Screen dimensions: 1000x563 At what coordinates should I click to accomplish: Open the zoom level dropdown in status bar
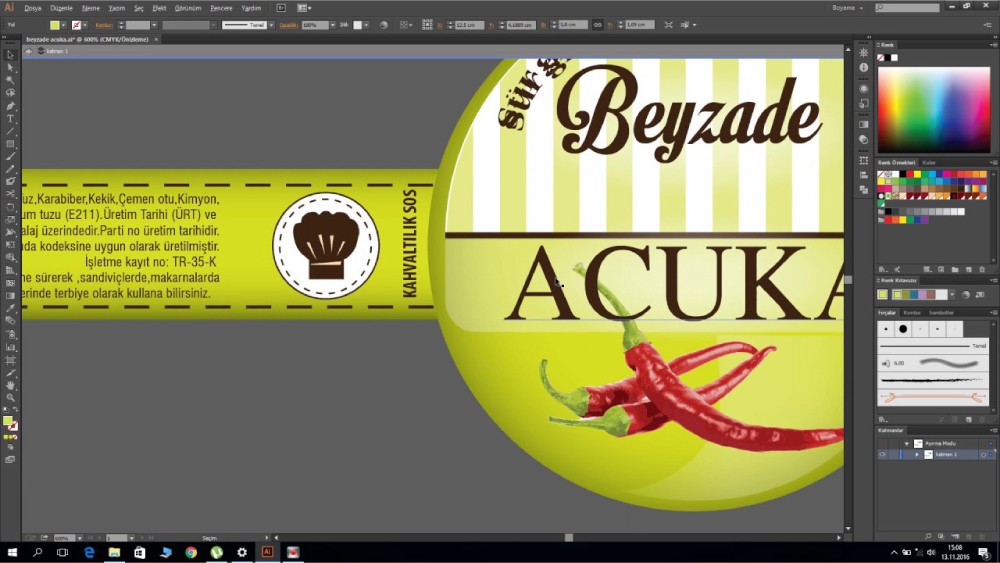click(79, 538)
